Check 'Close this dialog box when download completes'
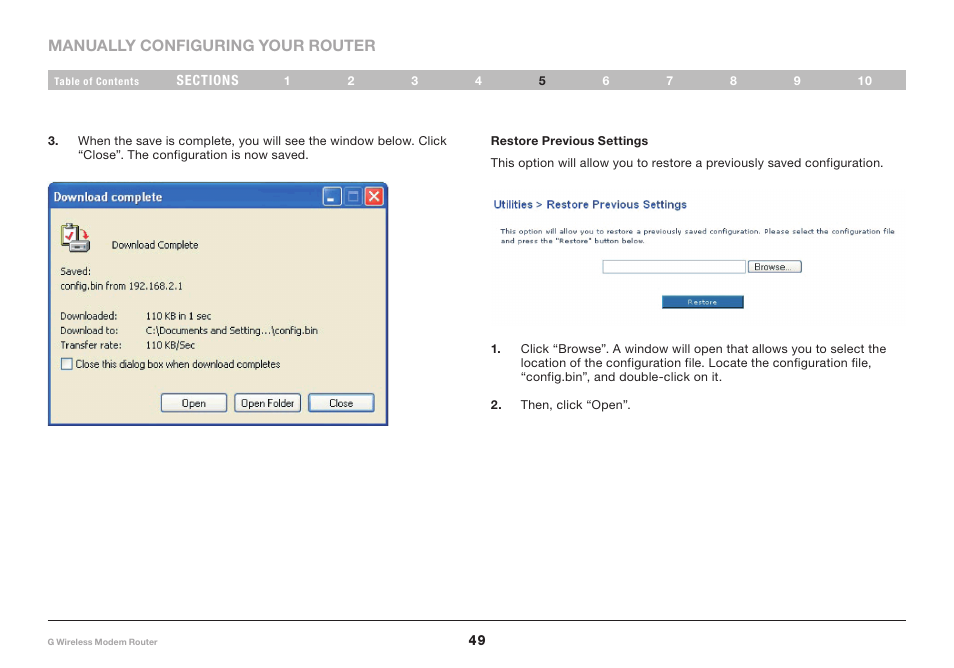Screen dimensions: 954x668 66,364
